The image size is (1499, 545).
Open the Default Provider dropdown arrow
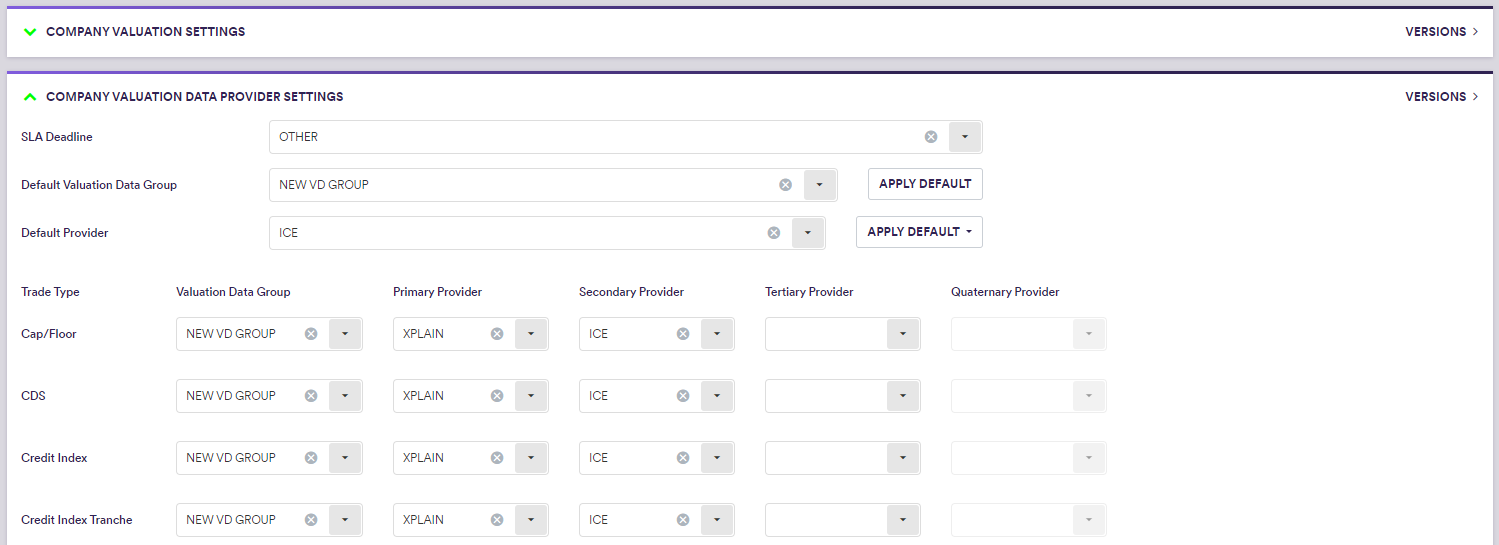(x=808, y=233)
